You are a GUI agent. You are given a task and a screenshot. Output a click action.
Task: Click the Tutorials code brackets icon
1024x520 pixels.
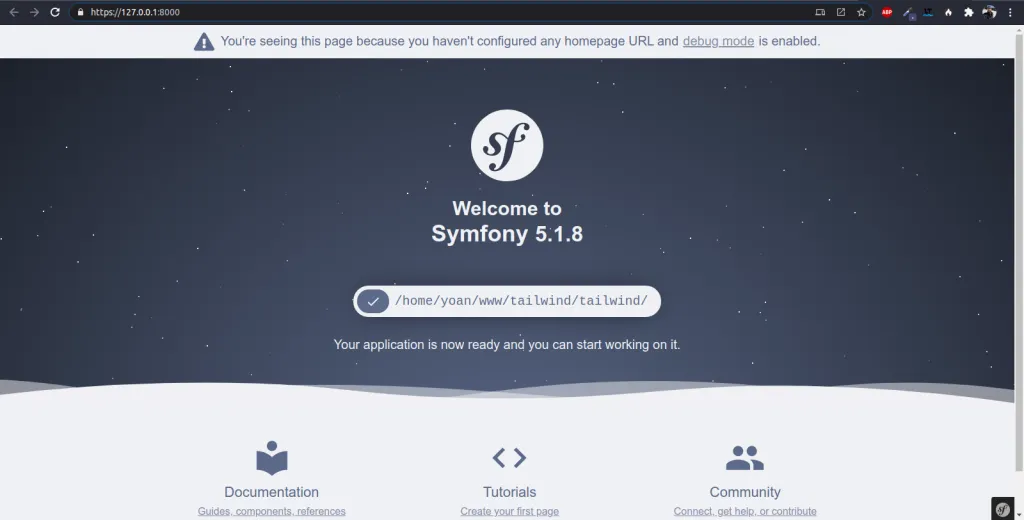coord(509,458)
